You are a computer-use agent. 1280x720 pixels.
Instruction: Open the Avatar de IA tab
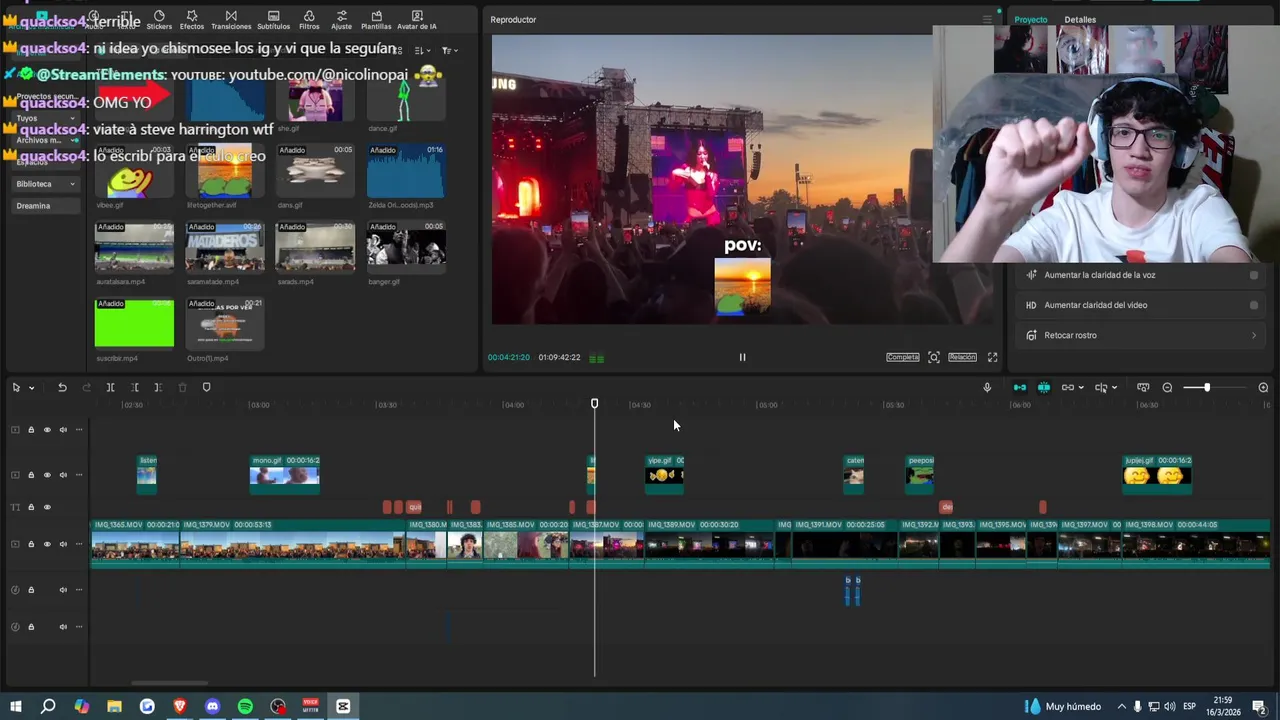(417, 20)
